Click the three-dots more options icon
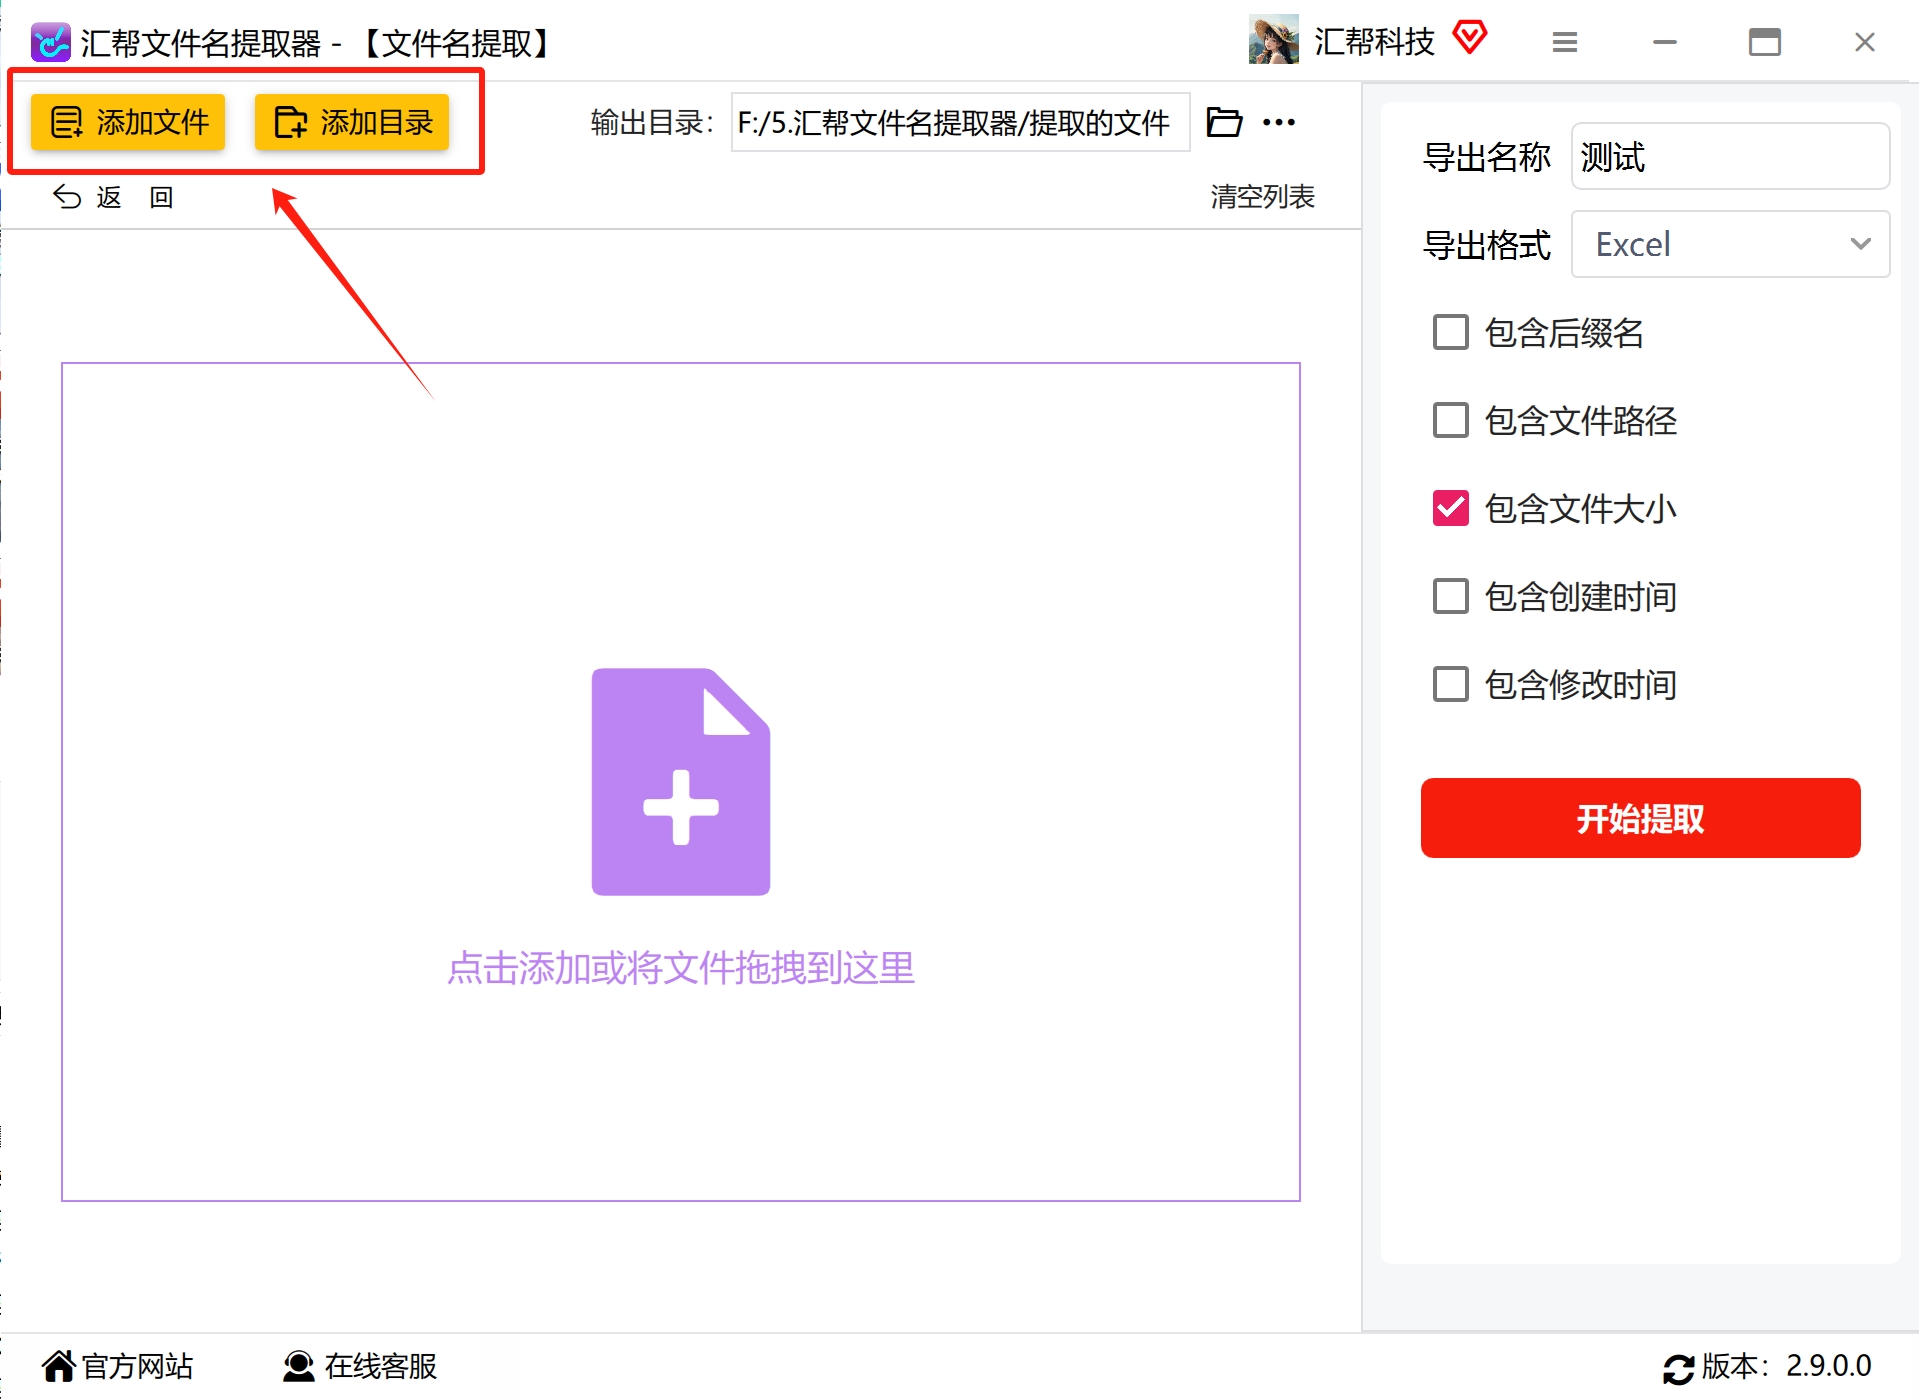The width and height of the screenshot is (1919, 1399). [x=1279, y=122]
